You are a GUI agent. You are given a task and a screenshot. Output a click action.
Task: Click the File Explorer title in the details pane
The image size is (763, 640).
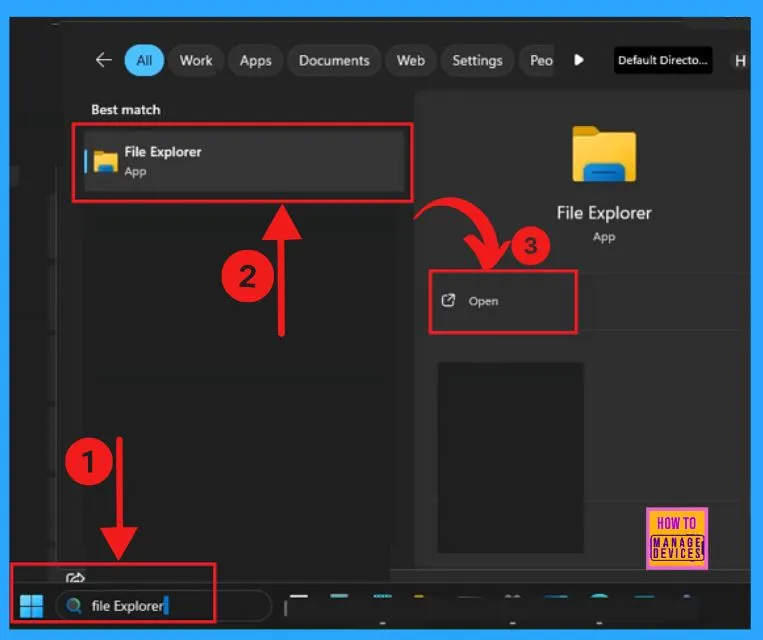pos(604,213)
